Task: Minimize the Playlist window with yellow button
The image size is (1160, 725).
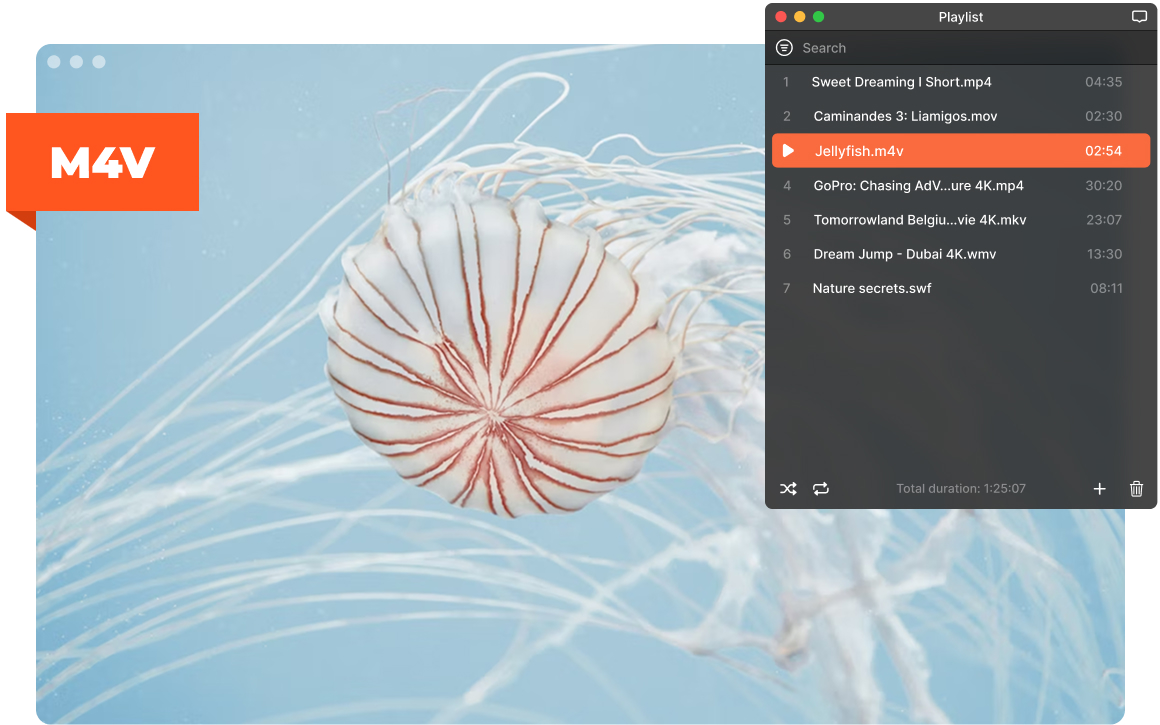Action: click(800, 16)
